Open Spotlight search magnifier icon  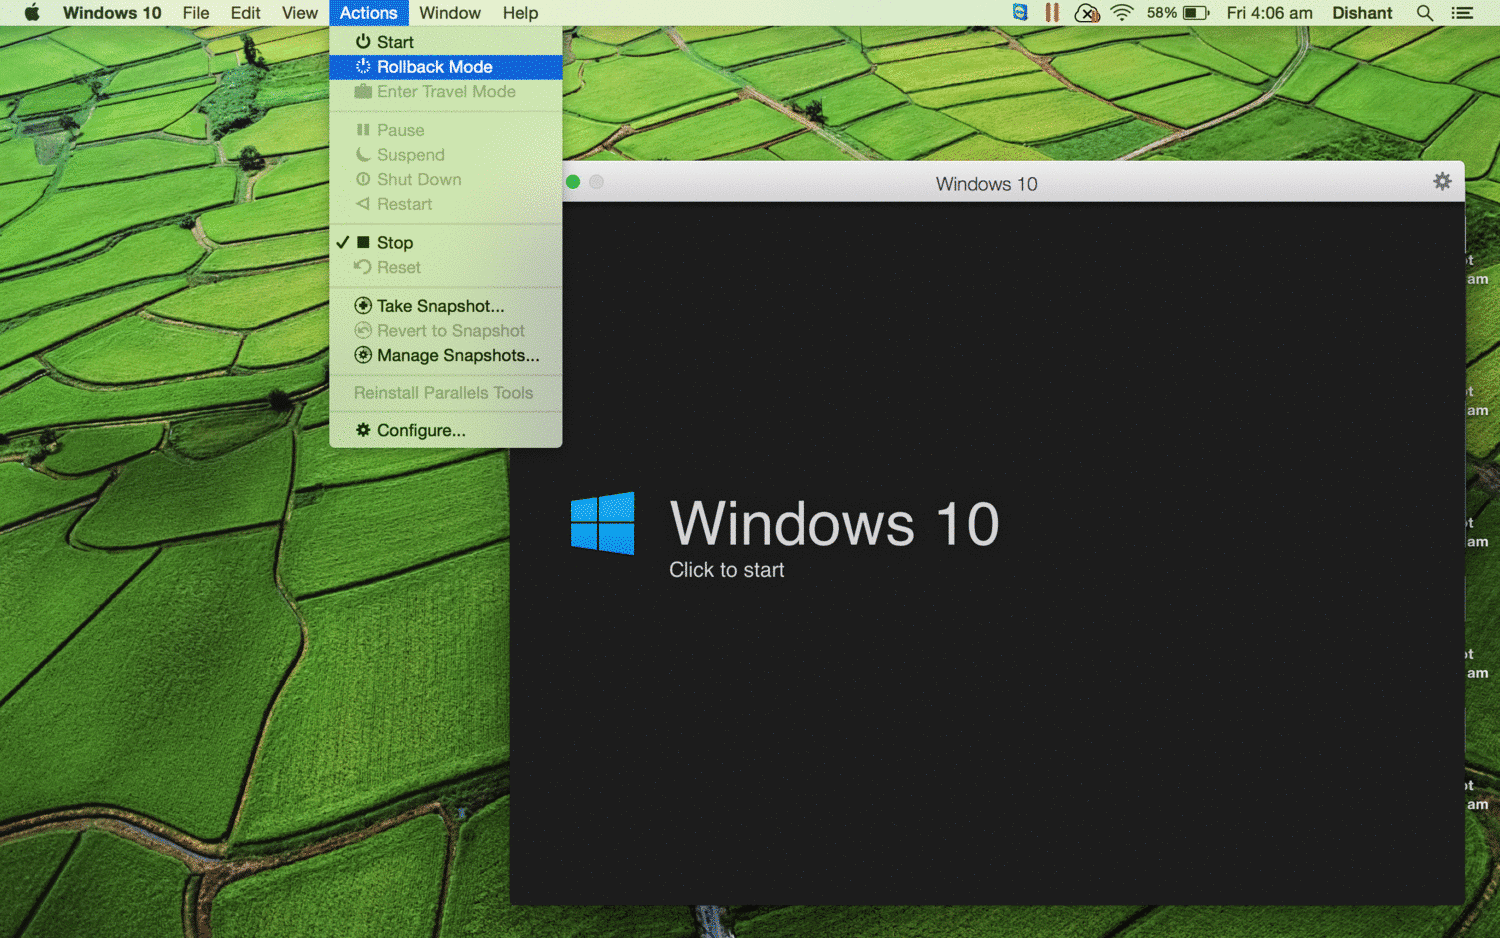pos(1425,13)
